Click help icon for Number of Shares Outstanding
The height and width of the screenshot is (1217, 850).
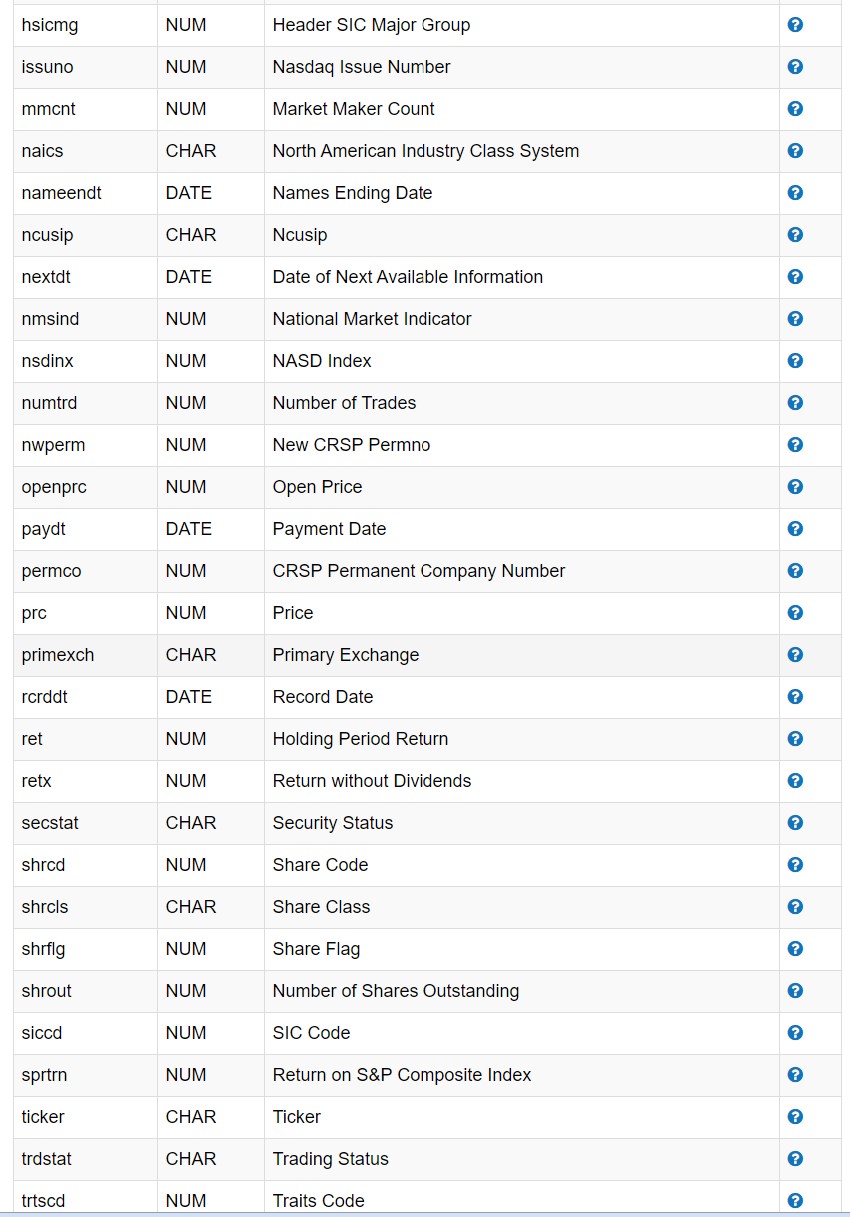click(x=795, y=991)
